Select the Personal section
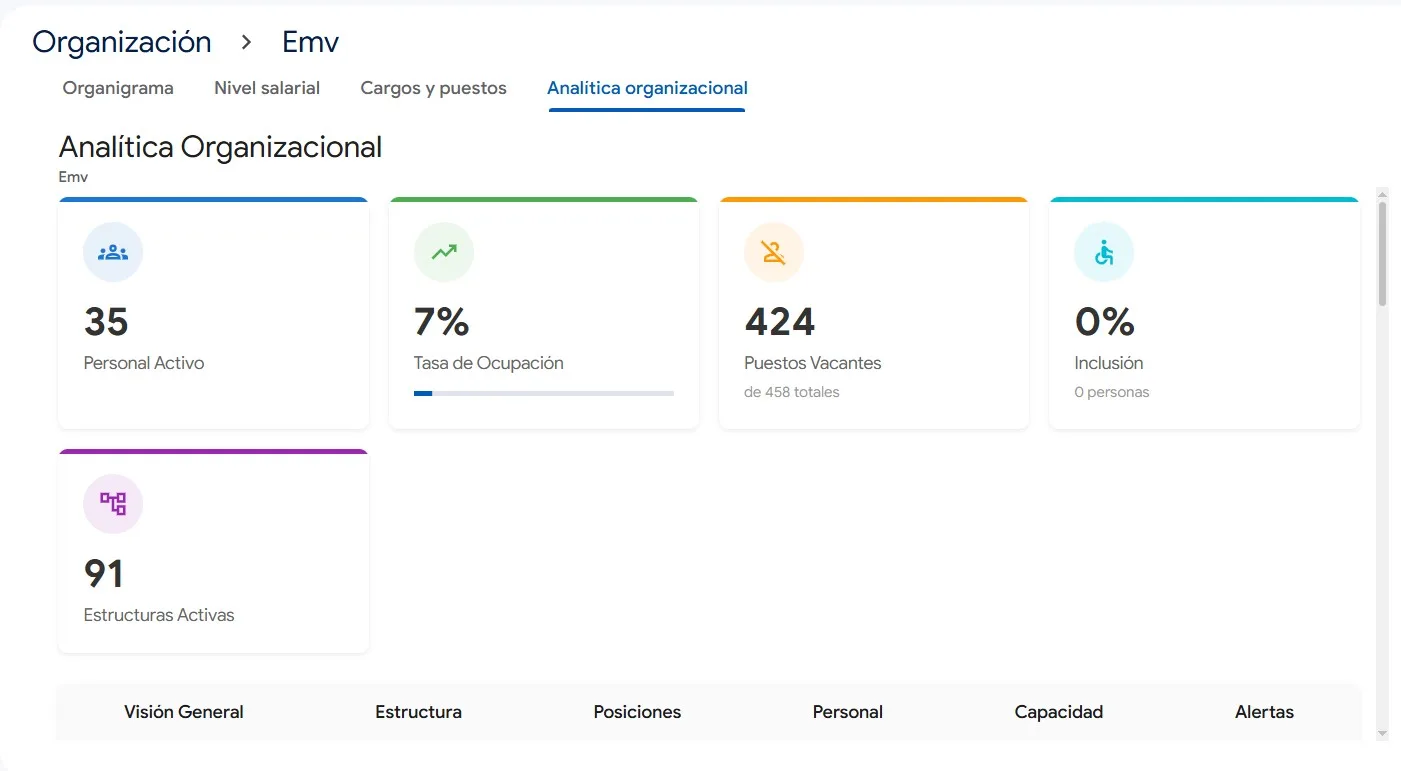Image resolution: width=1401 pixels, height=771 pixels. (x=847, y=711)
